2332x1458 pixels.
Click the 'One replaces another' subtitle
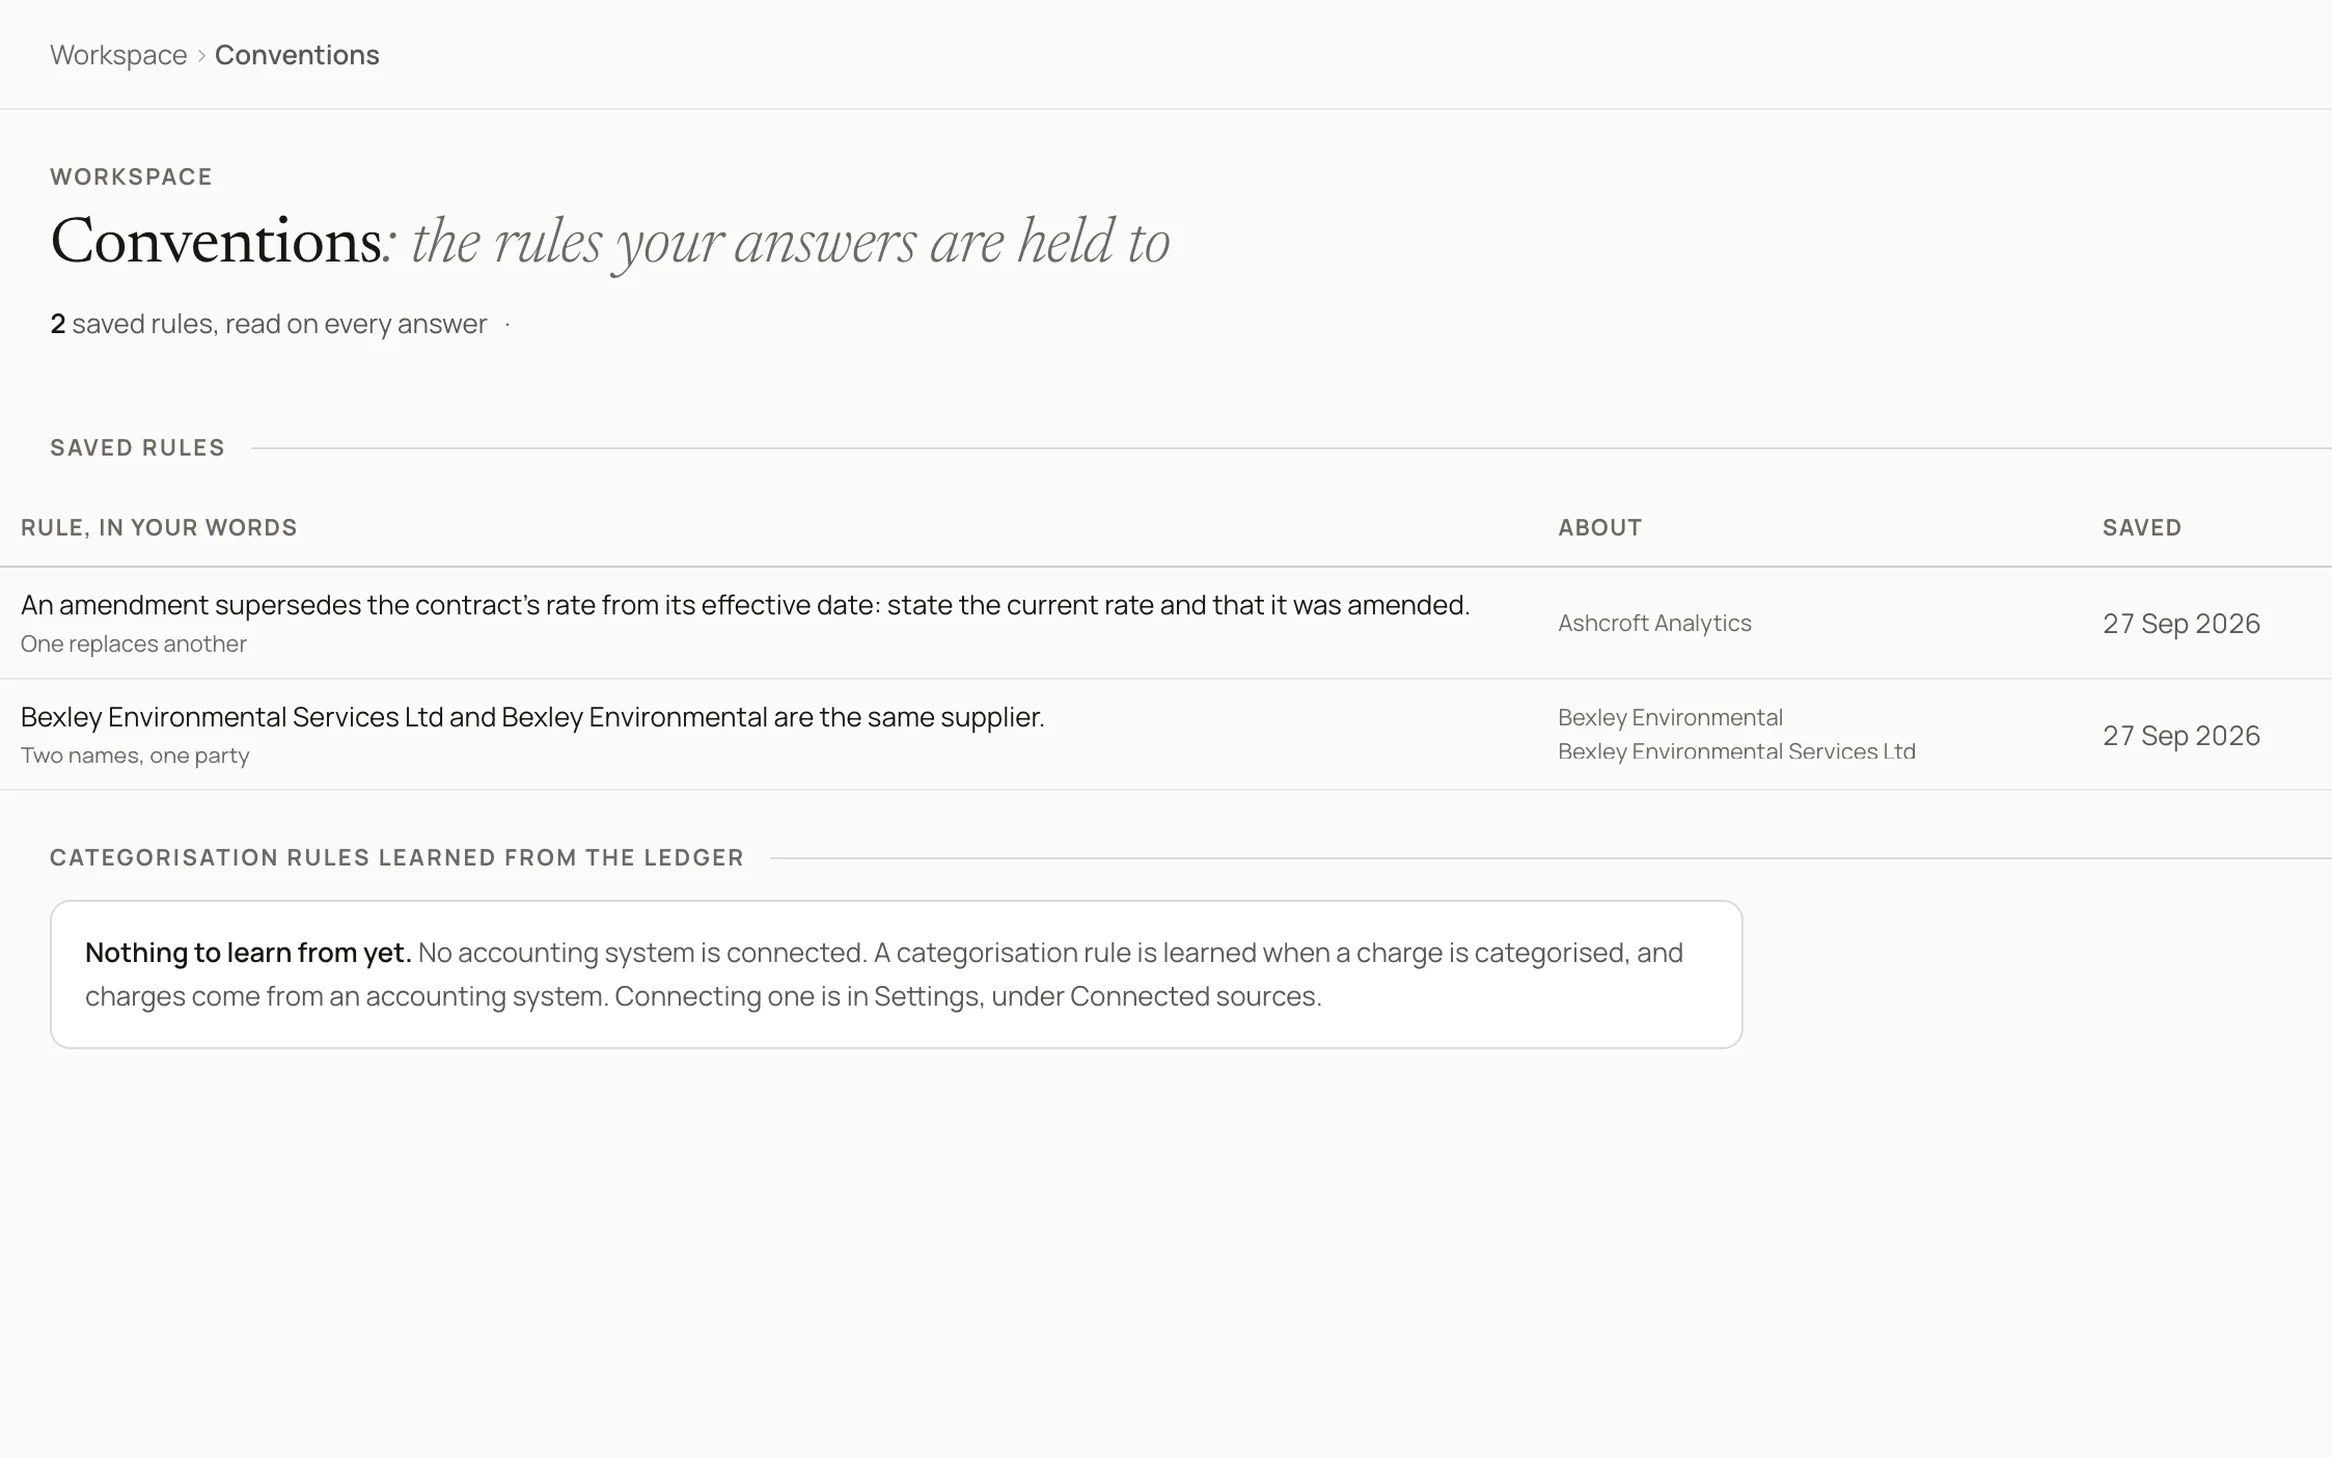133,644
